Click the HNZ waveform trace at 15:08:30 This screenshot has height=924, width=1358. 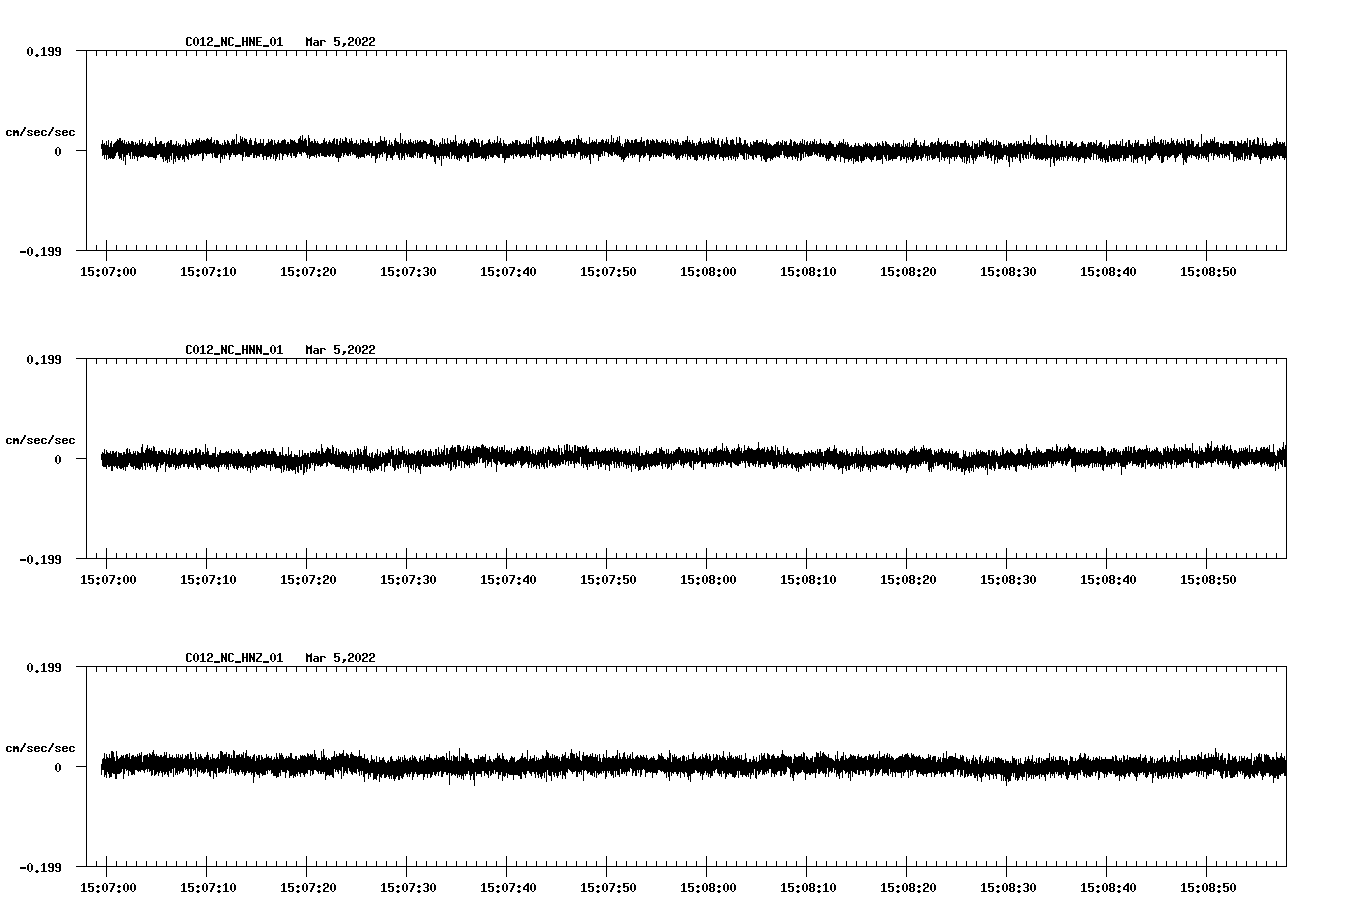1007,769
